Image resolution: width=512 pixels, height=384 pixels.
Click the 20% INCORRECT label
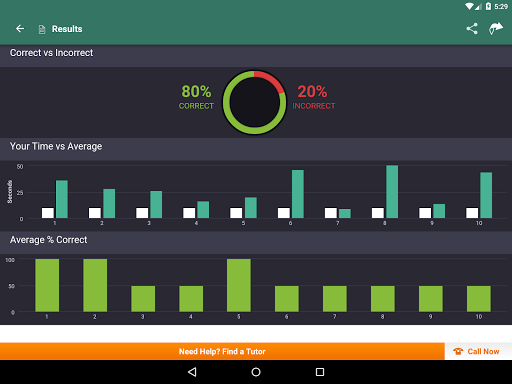(x=313, y=97)
